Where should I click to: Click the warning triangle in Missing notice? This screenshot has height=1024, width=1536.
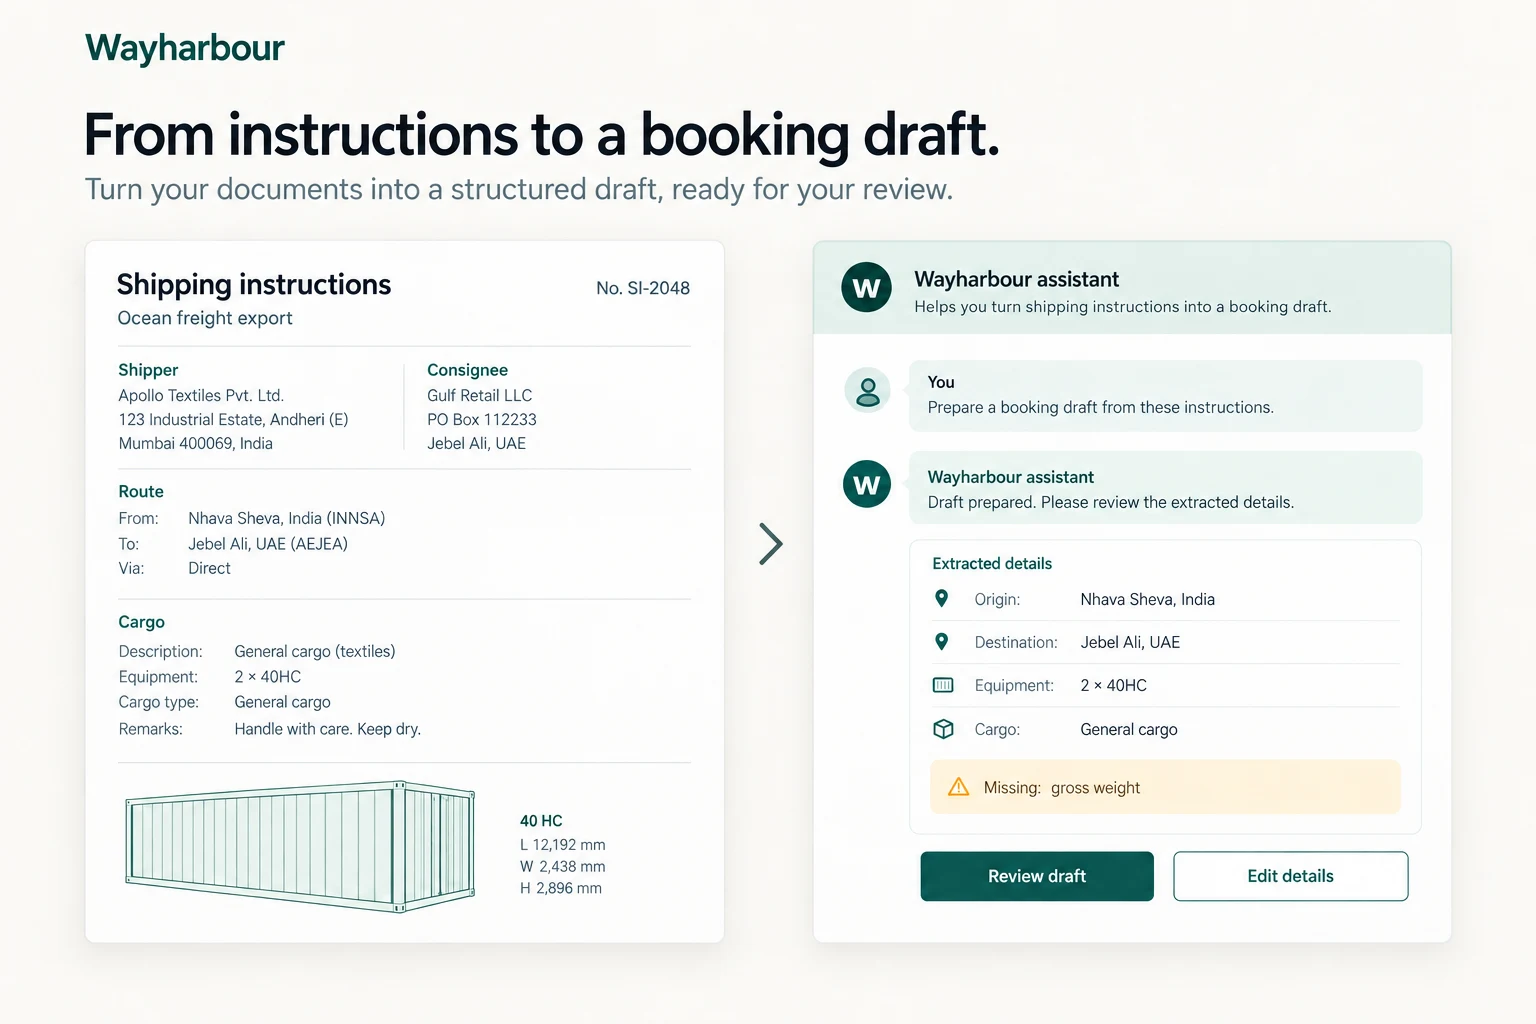point(958,787)
